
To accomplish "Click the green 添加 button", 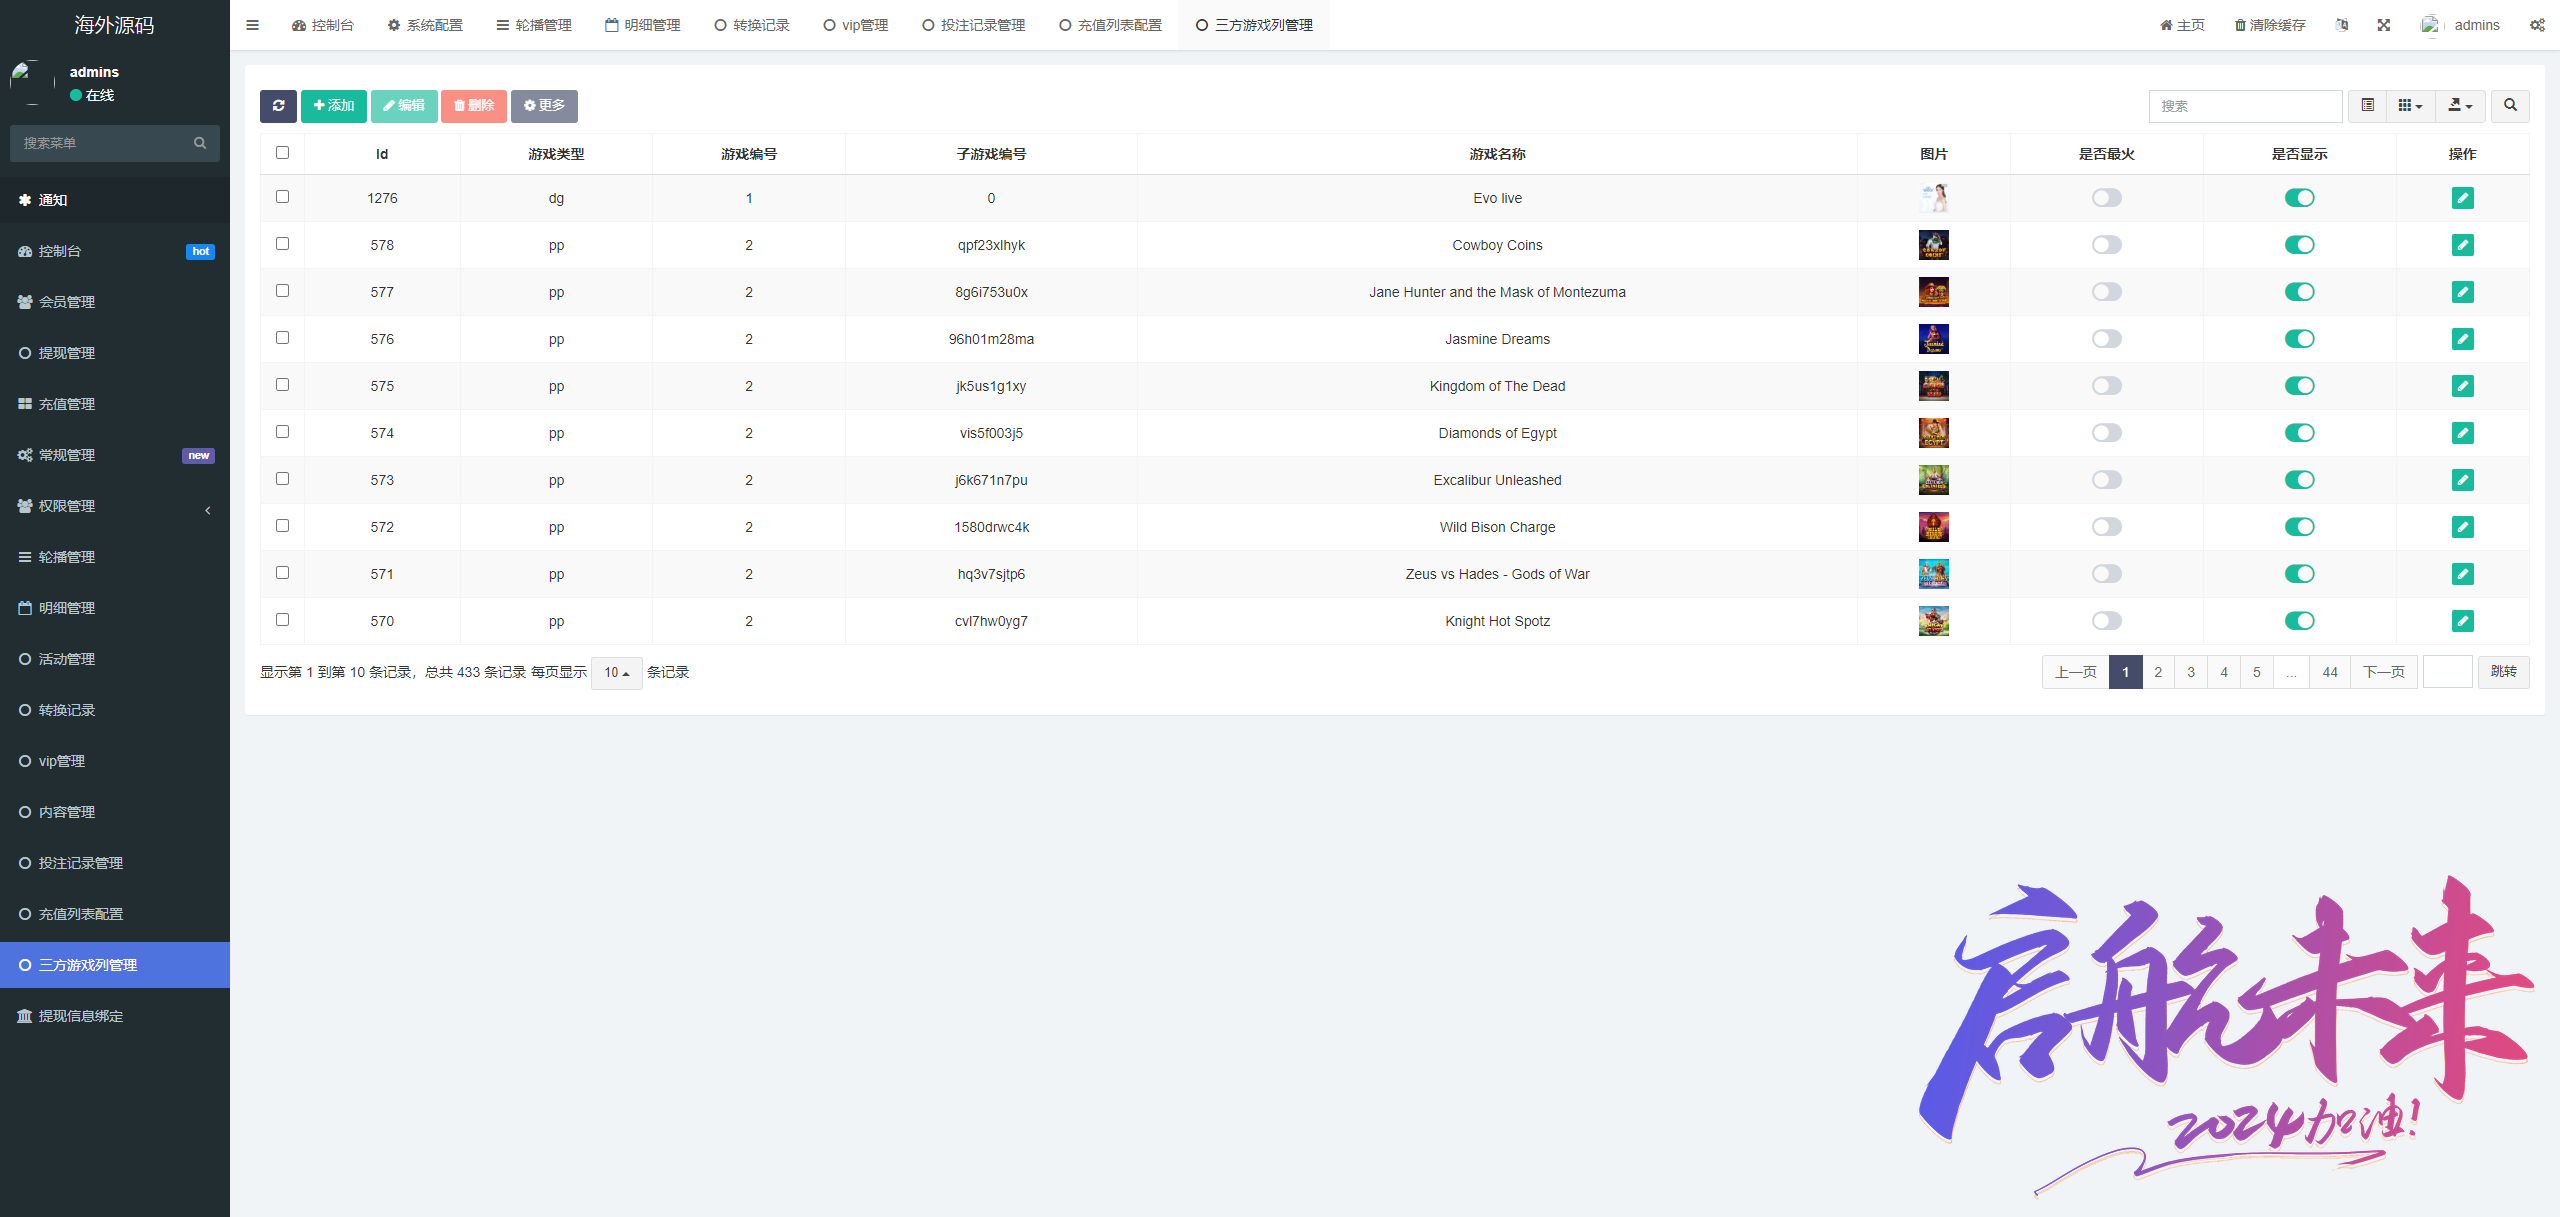I will pos(334,106).
